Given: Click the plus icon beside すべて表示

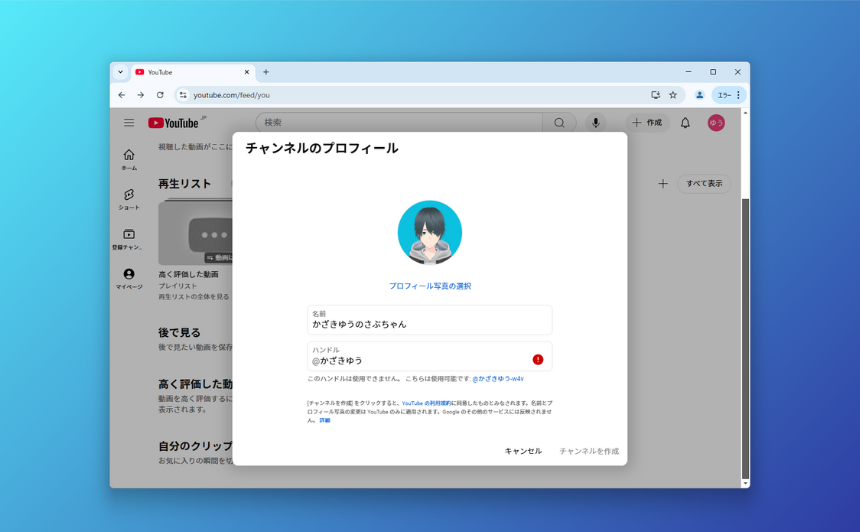Looking at the screenshot, I should click(663, 184).
